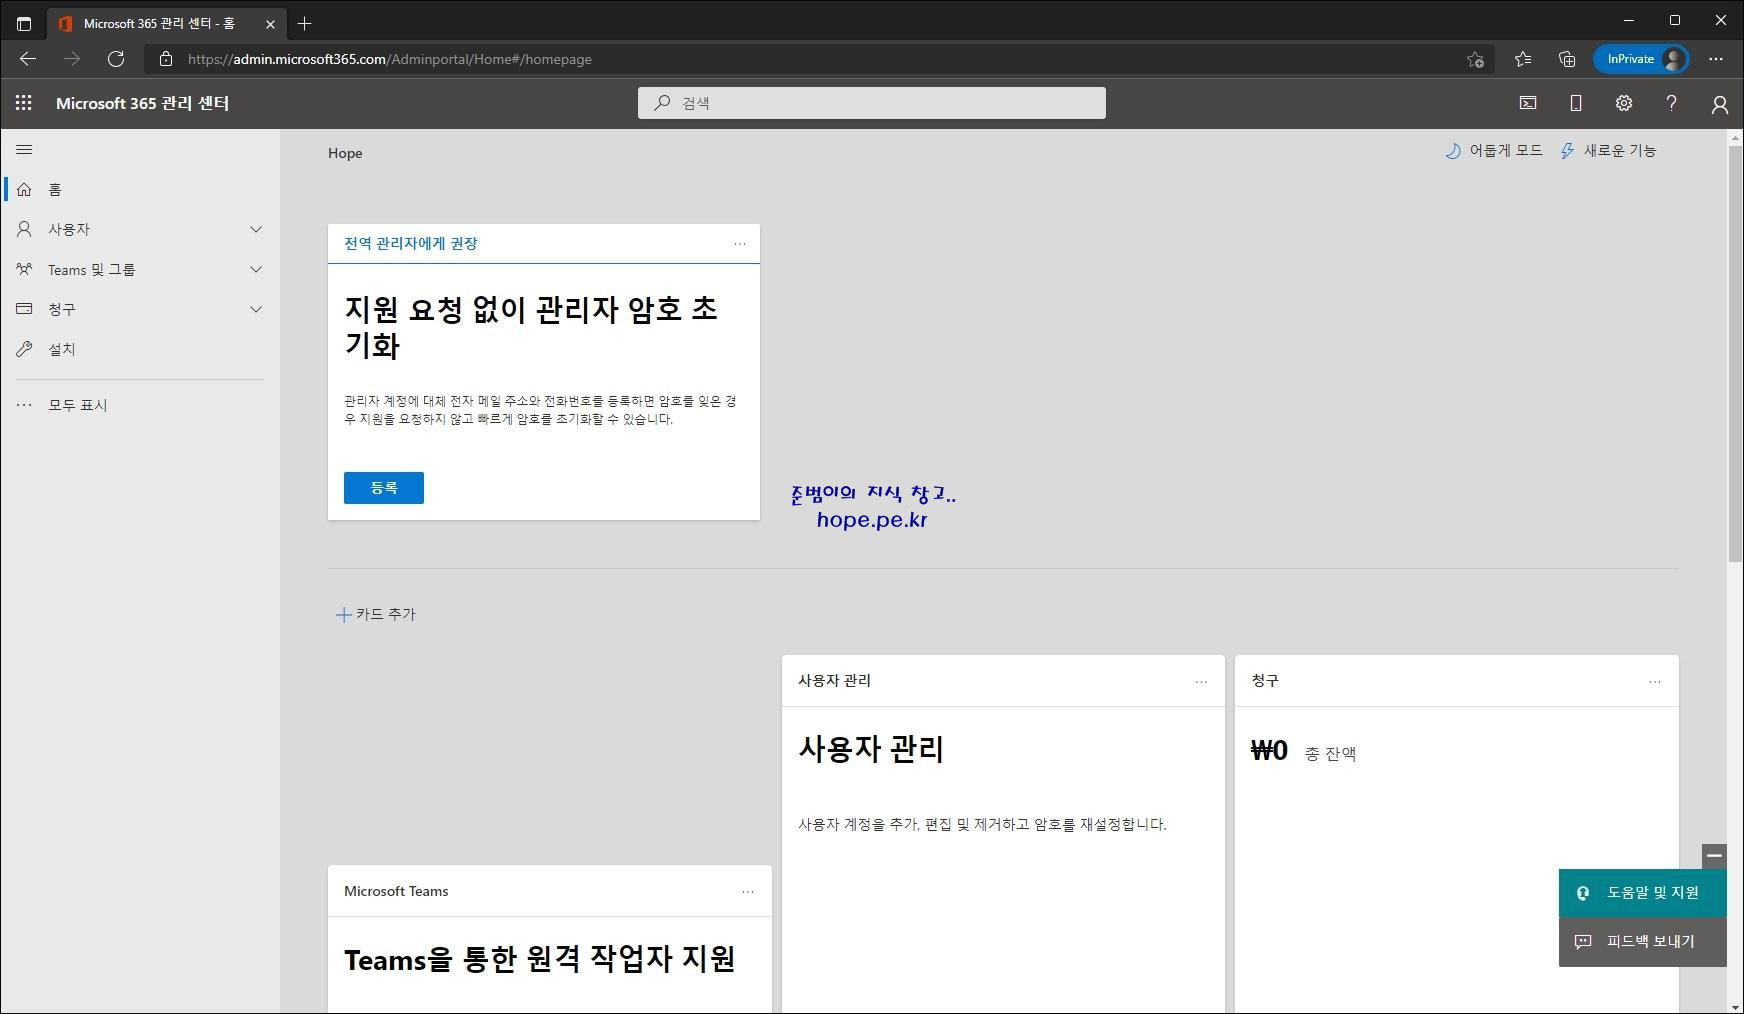This screenshot has width=1744, height=1014.
Task: Select Teams 및 그룹 navigation item
Action: 140,269
